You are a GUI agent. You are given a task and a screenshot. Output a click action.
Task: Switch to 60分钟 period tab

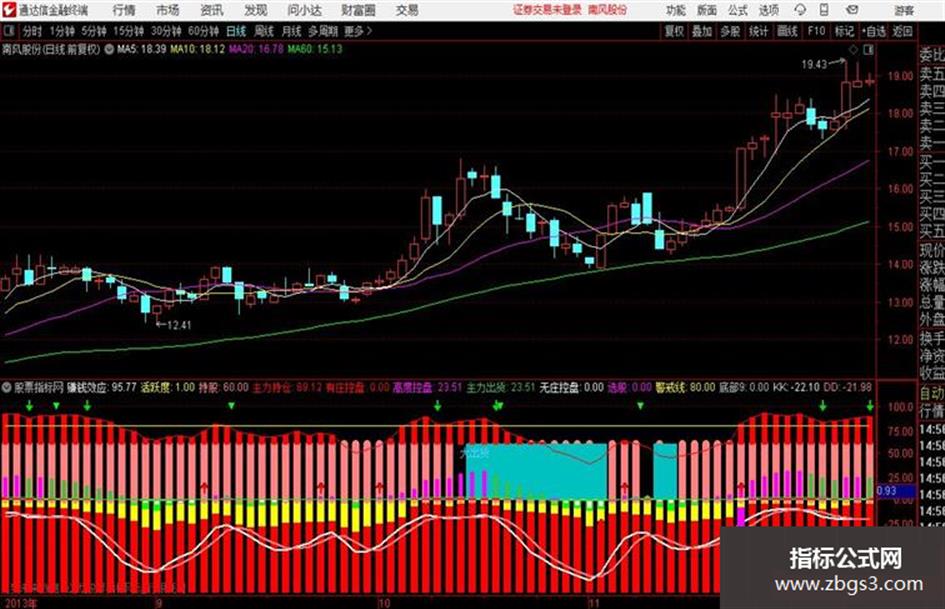coord(203,31)
